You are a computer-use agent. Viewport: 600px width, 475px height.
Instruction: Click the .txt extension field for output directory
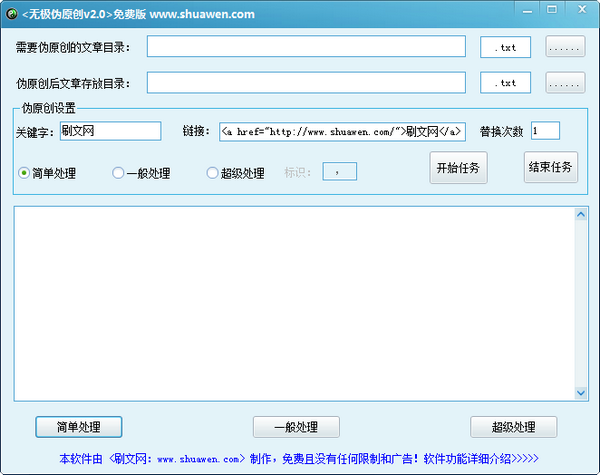[x=505, y=83]
